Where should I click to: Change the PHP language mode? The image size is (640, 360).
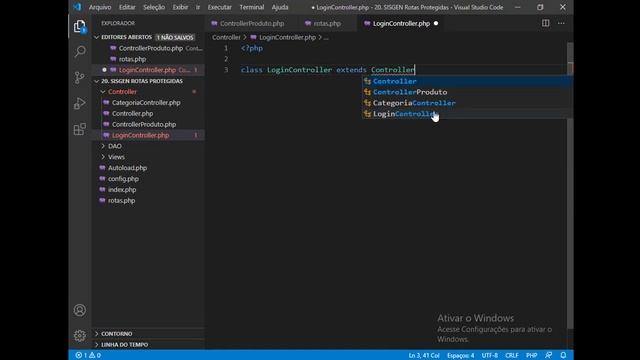pos(531,355)
